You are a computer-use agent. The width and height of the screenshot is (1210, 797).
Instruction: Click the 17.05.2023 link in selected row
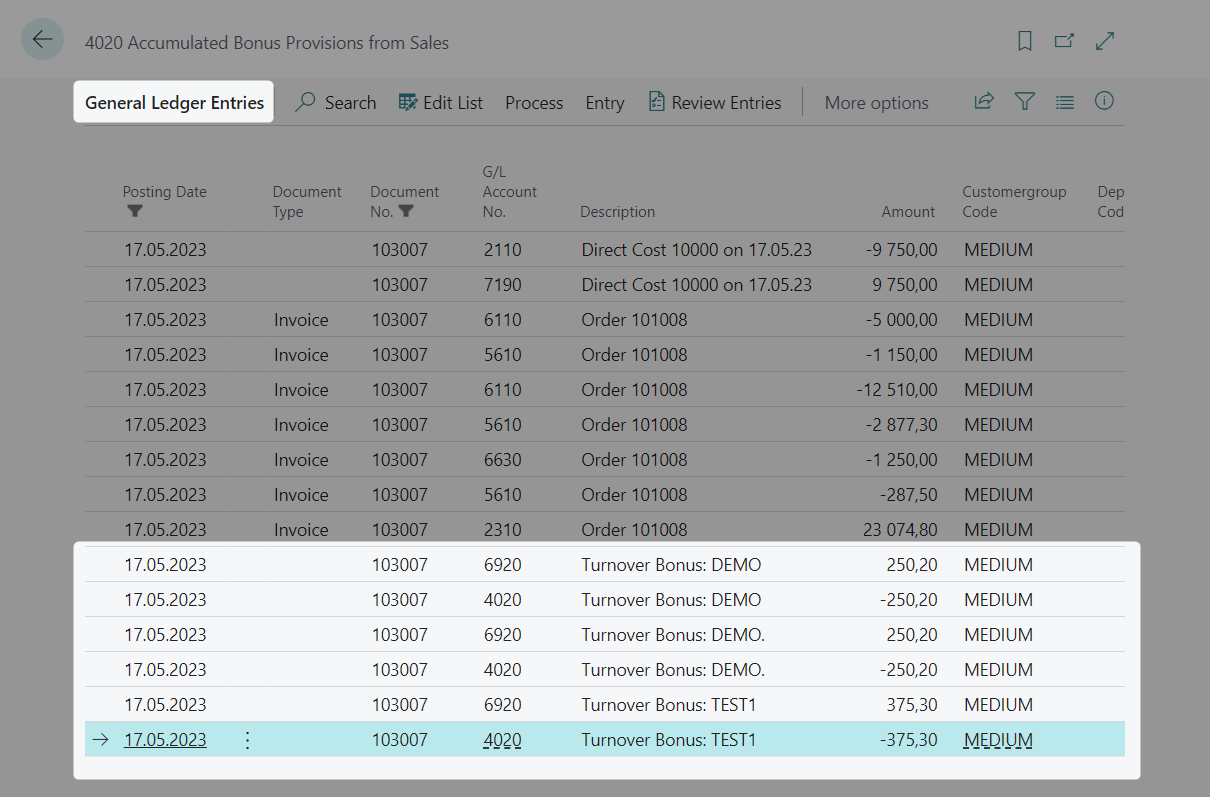tap(165, 740)
